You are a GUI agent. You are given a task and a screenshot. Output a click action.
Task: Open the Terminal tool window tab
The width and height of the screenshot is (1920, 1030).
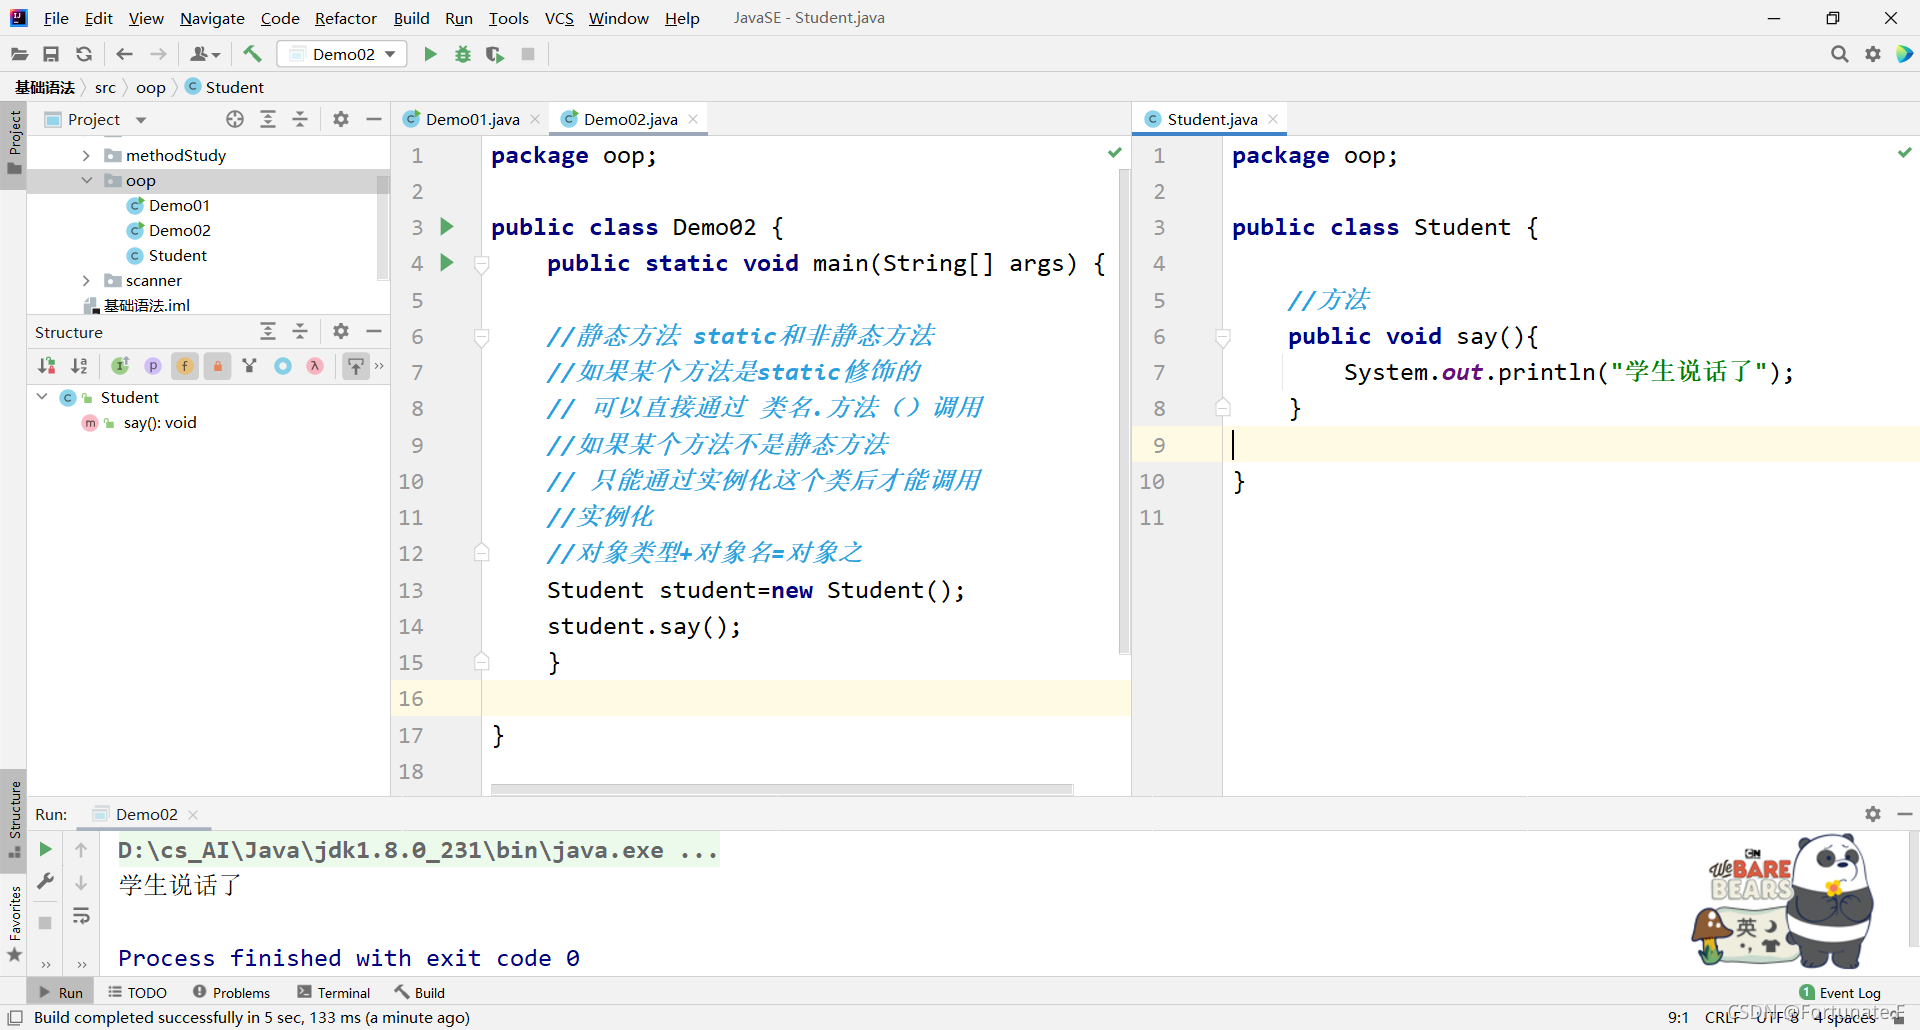(334, 992)
